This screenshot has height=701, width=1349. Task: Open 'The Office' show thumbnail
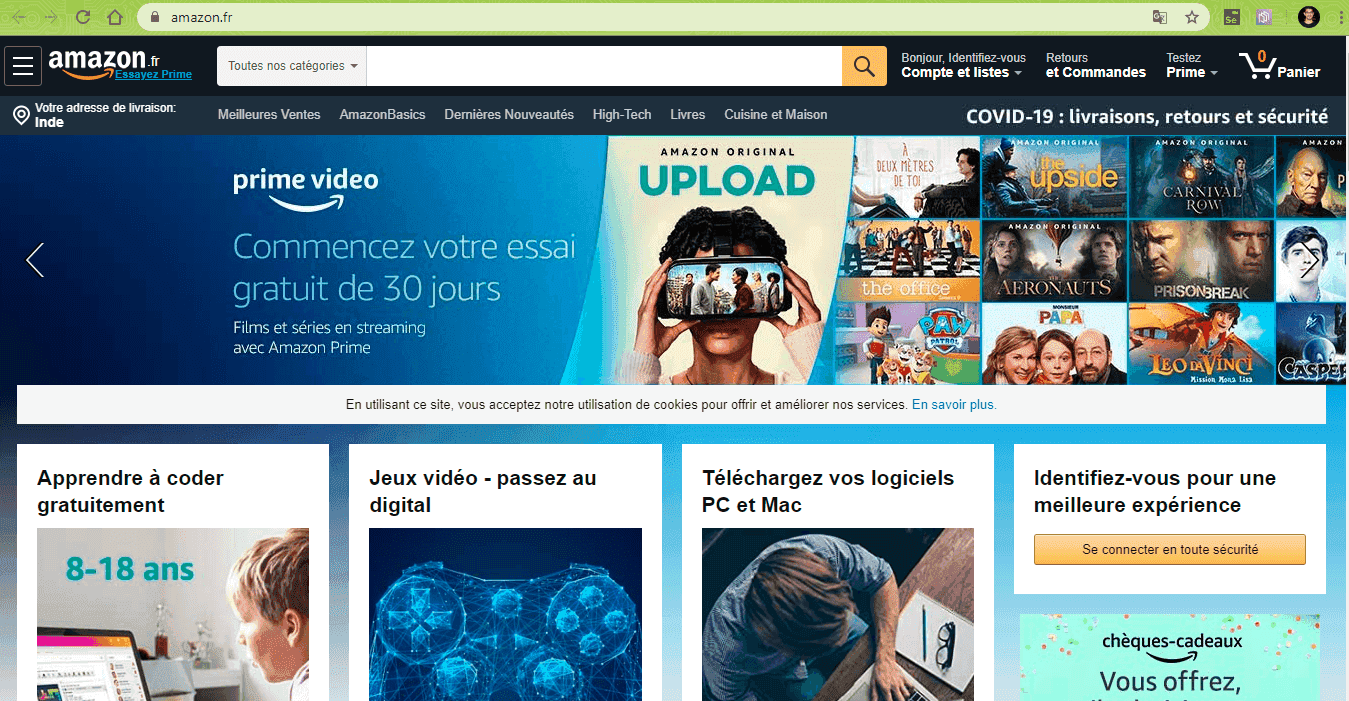tap(909, 261)
